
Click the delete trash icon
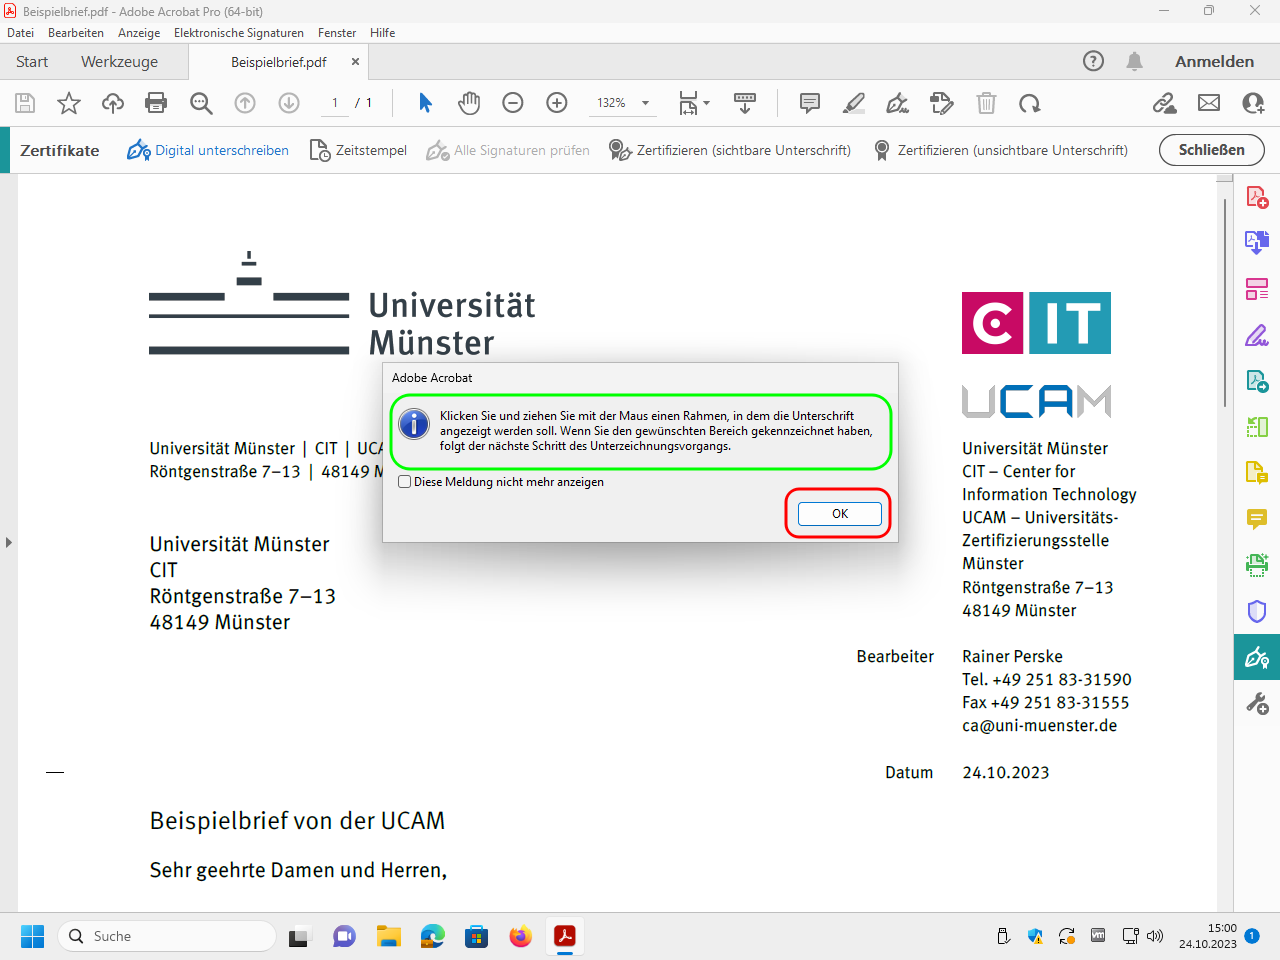click(986, 103)
